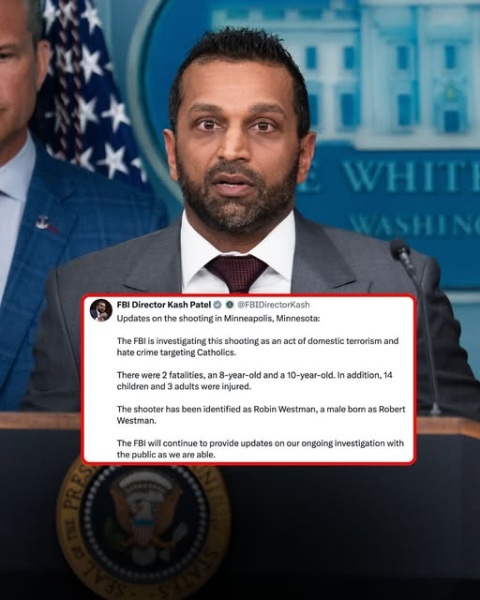This screenshot has width=480, height=600.
Task: Click the "WASHING" text on the backdrop
Action: click(x=413, y=225)
